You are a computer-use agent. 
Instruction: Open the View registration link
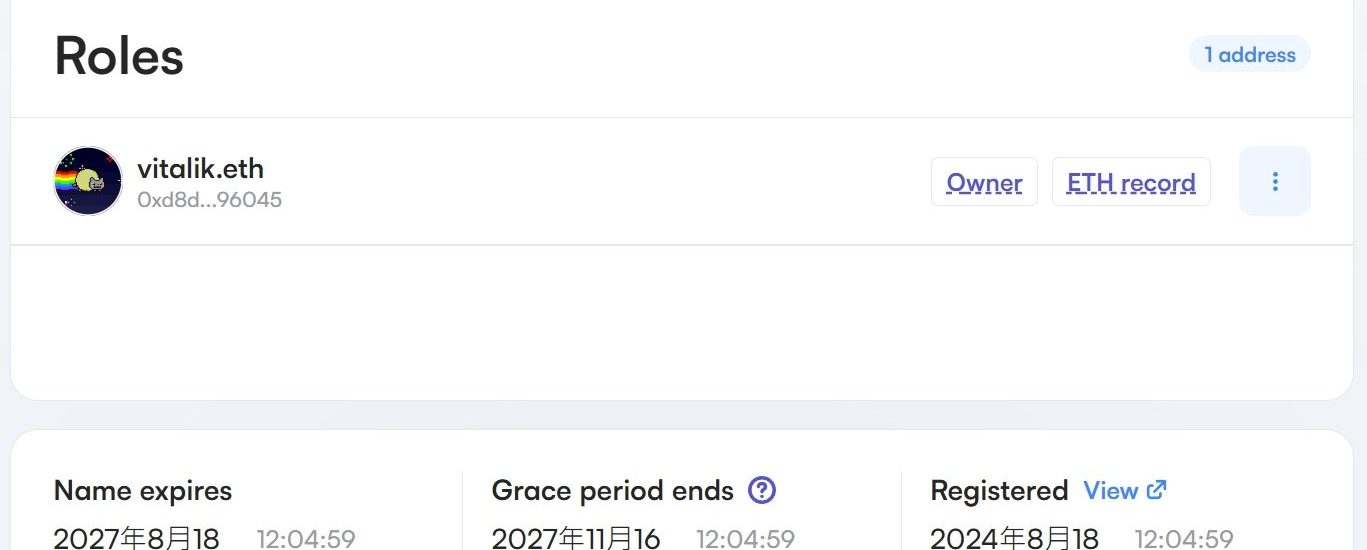point(1110,491)
